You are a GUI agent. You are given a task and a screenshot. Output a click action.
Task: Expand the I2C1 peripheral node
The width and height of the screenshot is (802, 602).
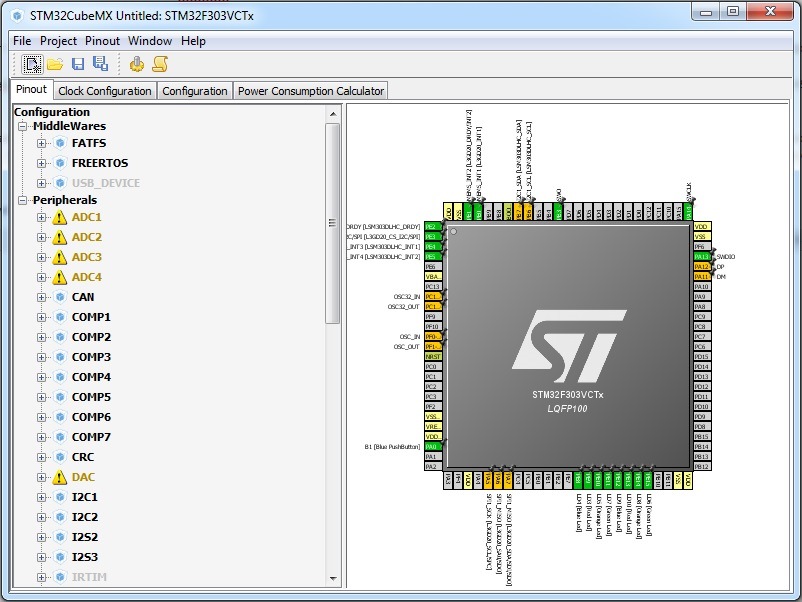tap(42, 497)
